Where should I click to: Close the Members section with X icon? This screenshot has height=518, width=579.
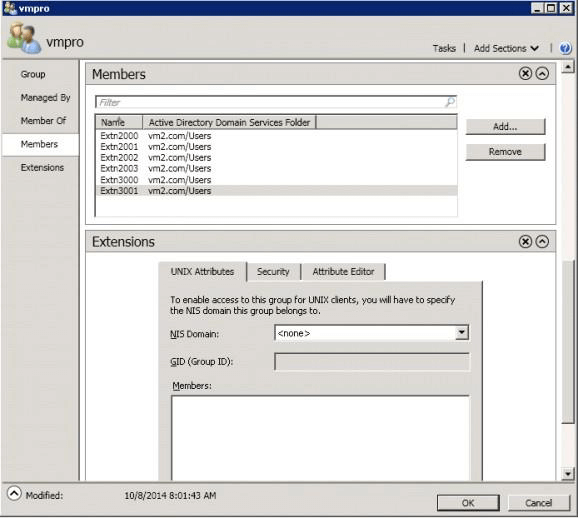click(525, 74)
